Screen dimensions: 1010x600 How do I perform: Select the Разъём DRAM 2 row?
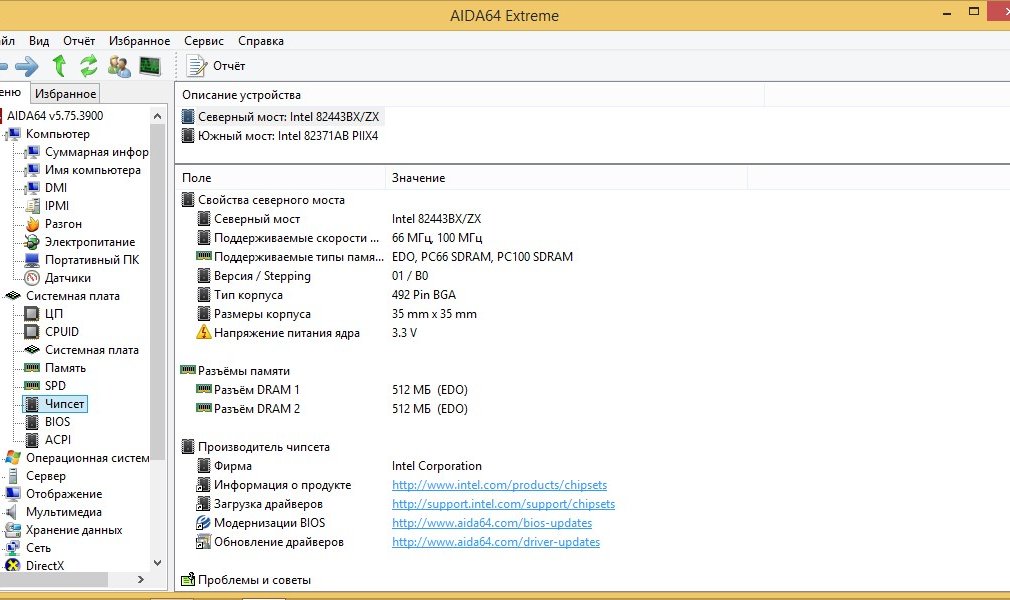coord(256,409)
